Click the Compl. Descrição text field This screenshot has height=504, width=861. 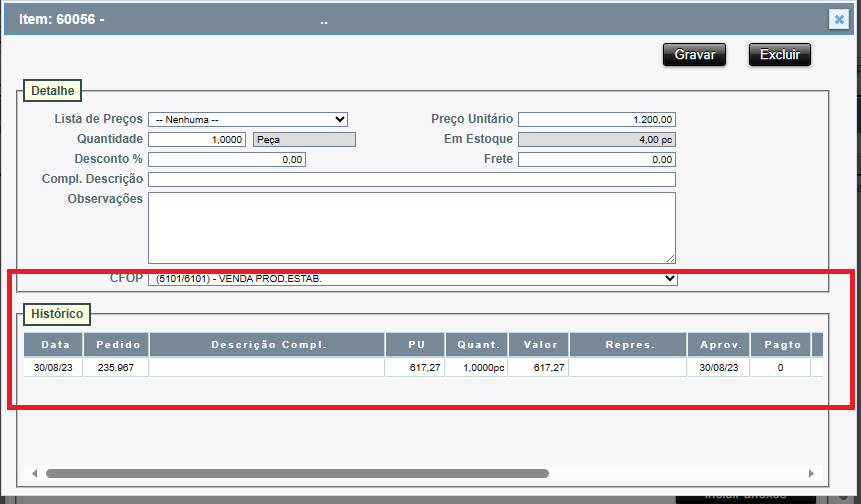412,179
